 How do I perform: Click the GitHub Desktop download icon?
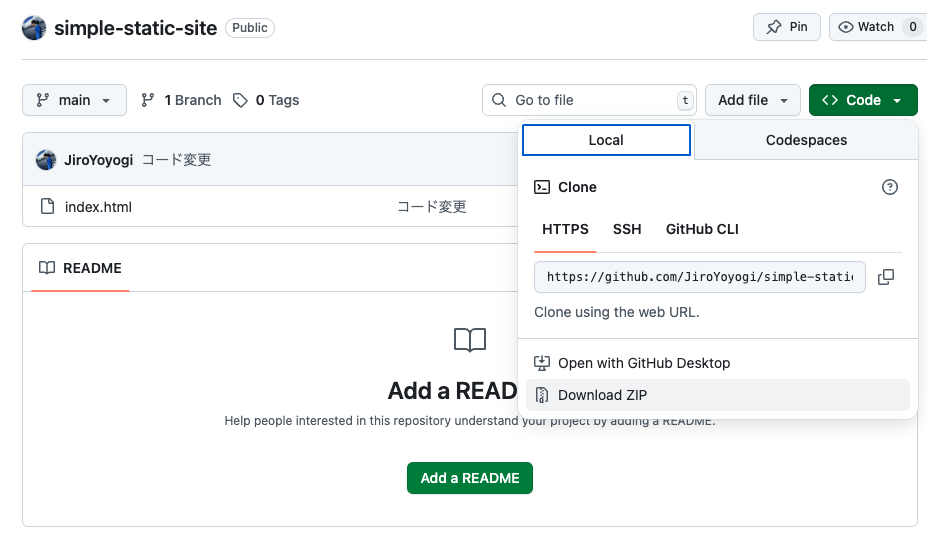pyautogui.click(x=542, y=363)
